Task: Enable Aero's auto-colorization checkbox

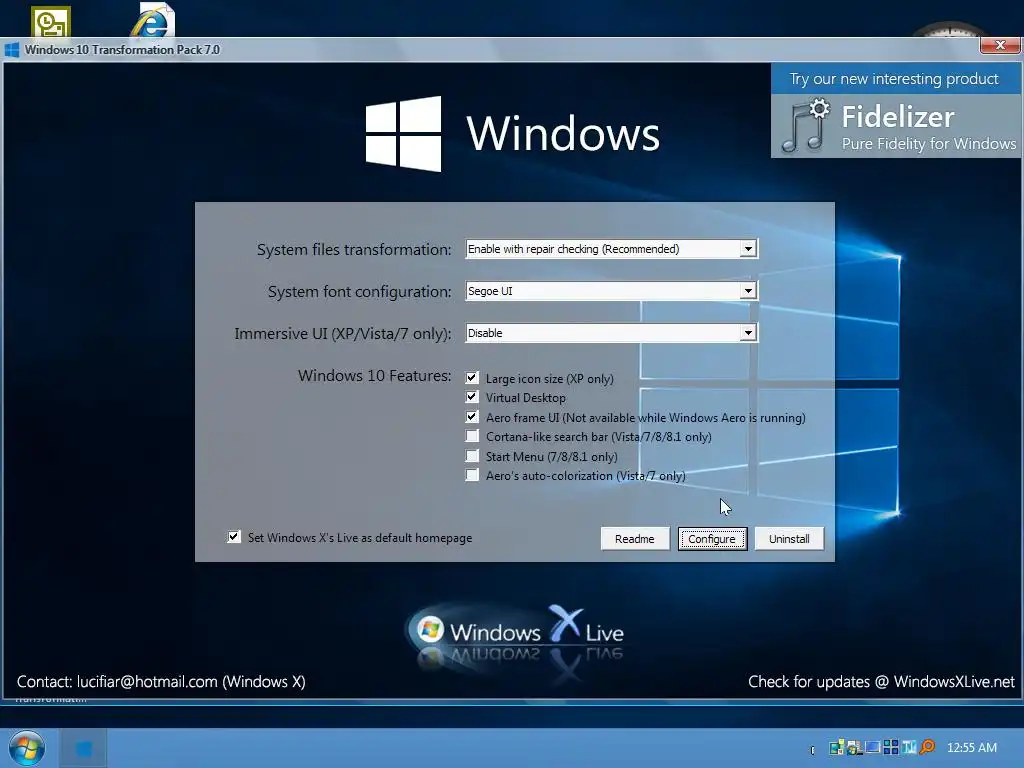Action: 472,475
